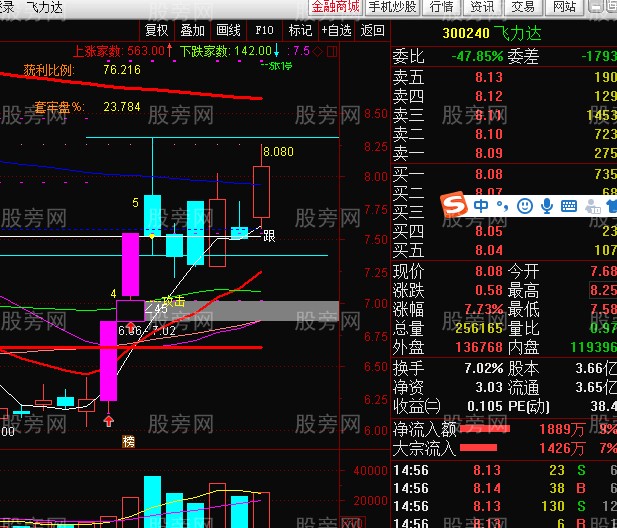Open the 复权 toolbar option
The image size is (617, 528).
(x=157, y=30)
